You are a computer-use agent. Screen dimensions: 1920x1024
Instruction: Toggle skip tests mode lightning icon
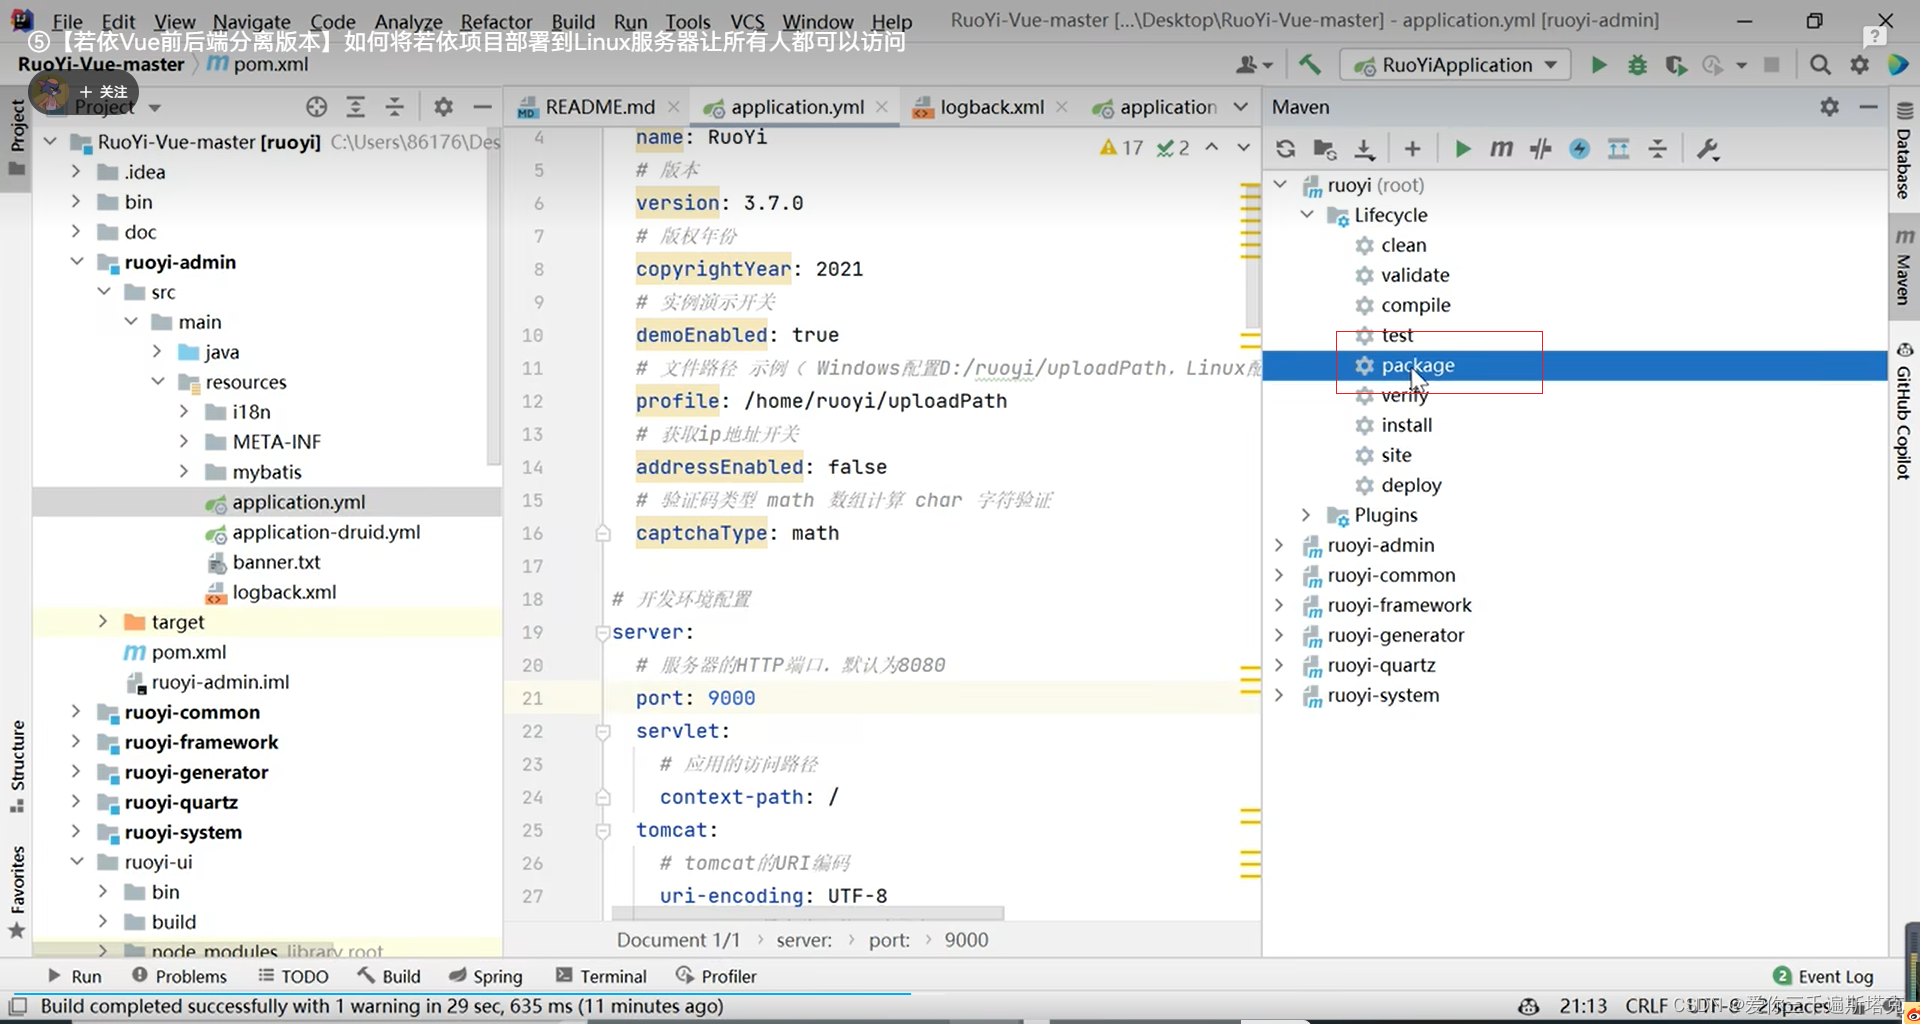pos(1579,149)
